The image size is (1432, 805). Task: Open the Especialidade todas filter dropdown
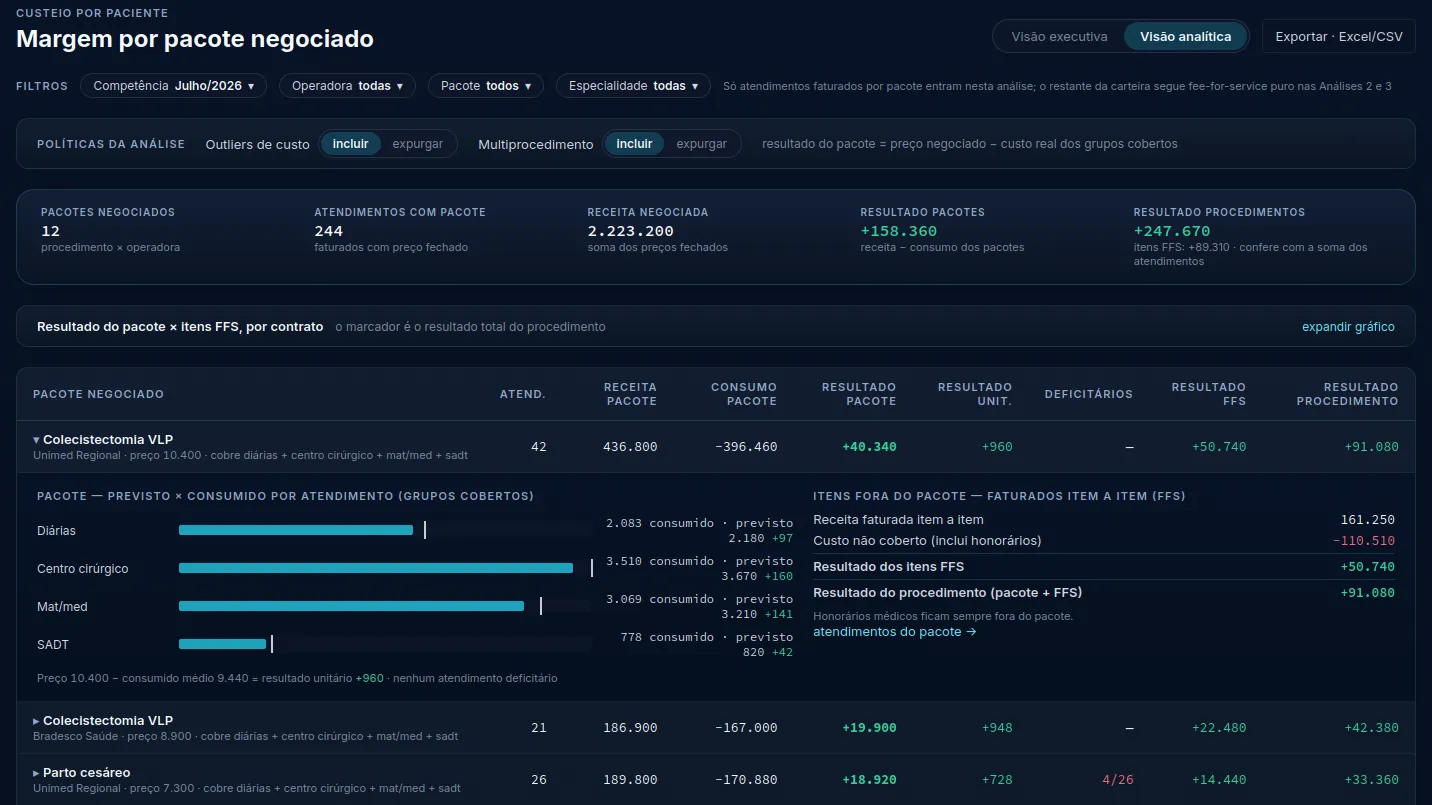[x=633, y=86]
